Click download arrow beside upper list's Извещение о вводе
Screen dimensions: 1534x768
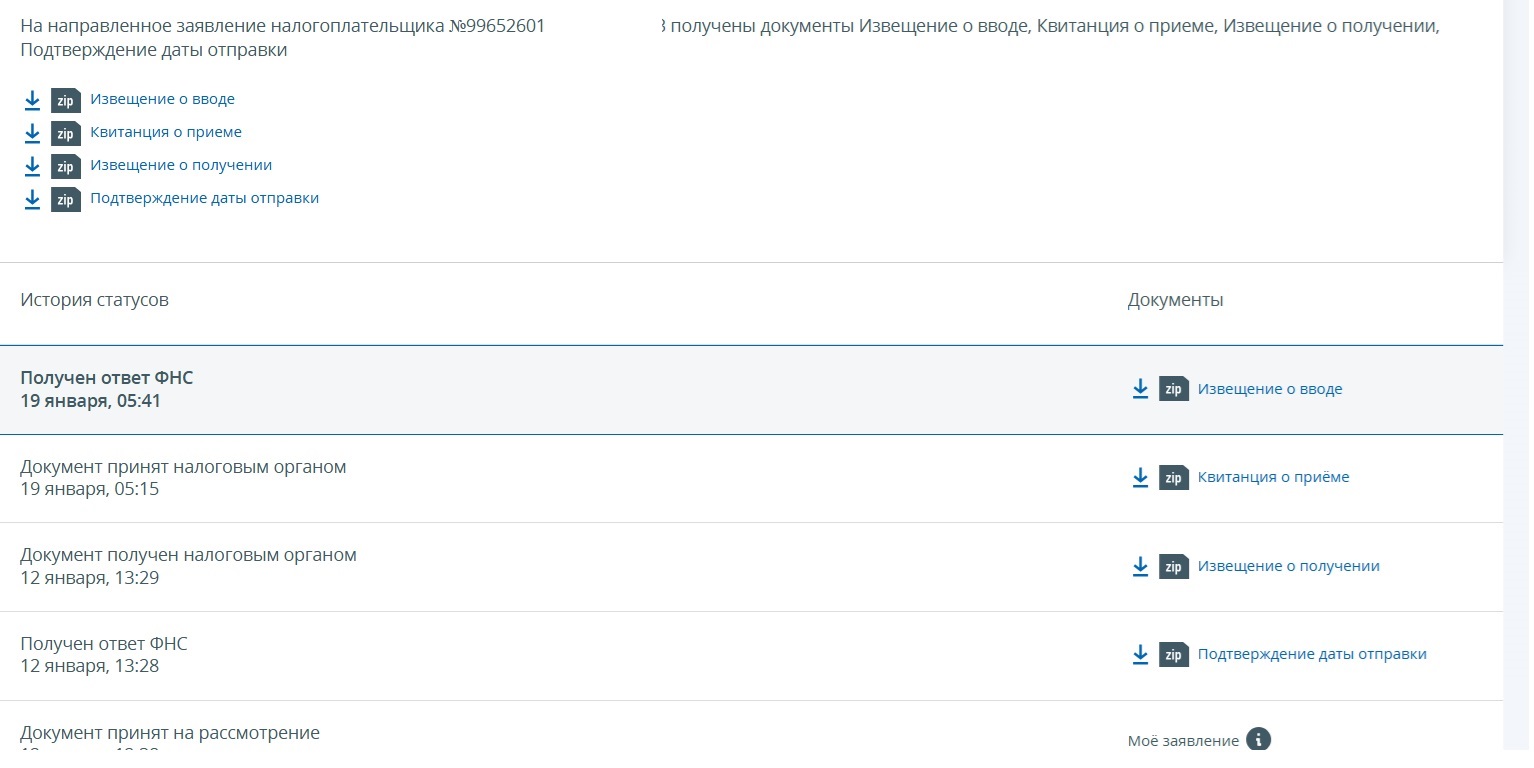click(32, 100)
